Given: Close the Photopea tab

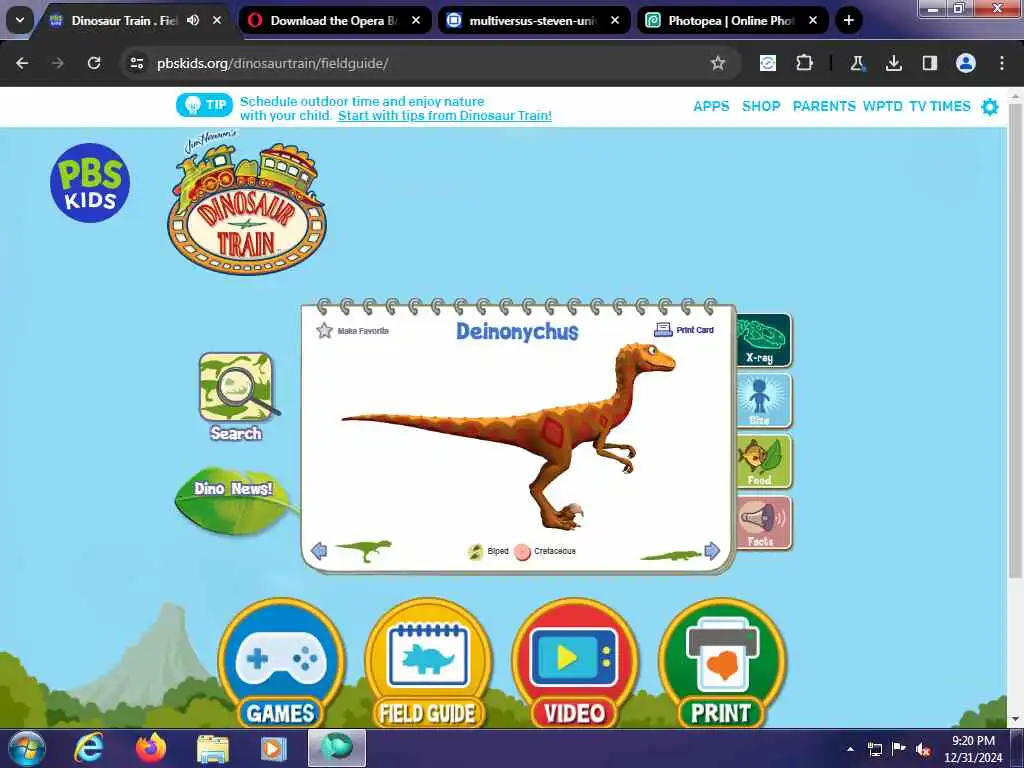Looking at the screenshot, I should pos(813,20).
